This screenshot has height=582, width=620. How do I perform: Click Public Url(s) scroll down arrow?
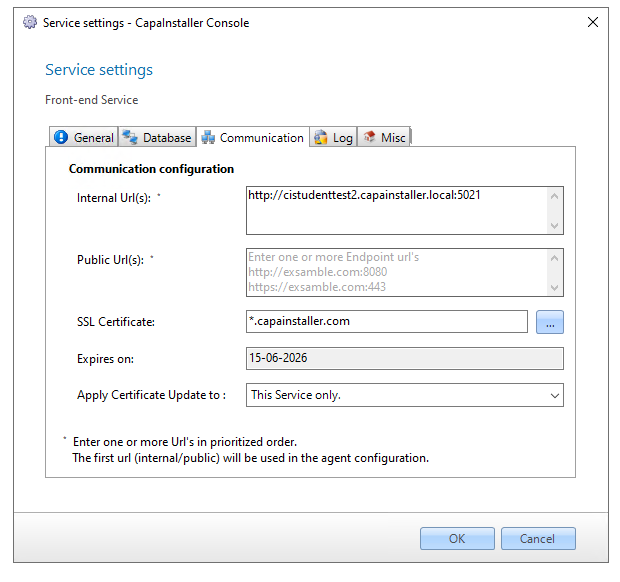(554, 287)
